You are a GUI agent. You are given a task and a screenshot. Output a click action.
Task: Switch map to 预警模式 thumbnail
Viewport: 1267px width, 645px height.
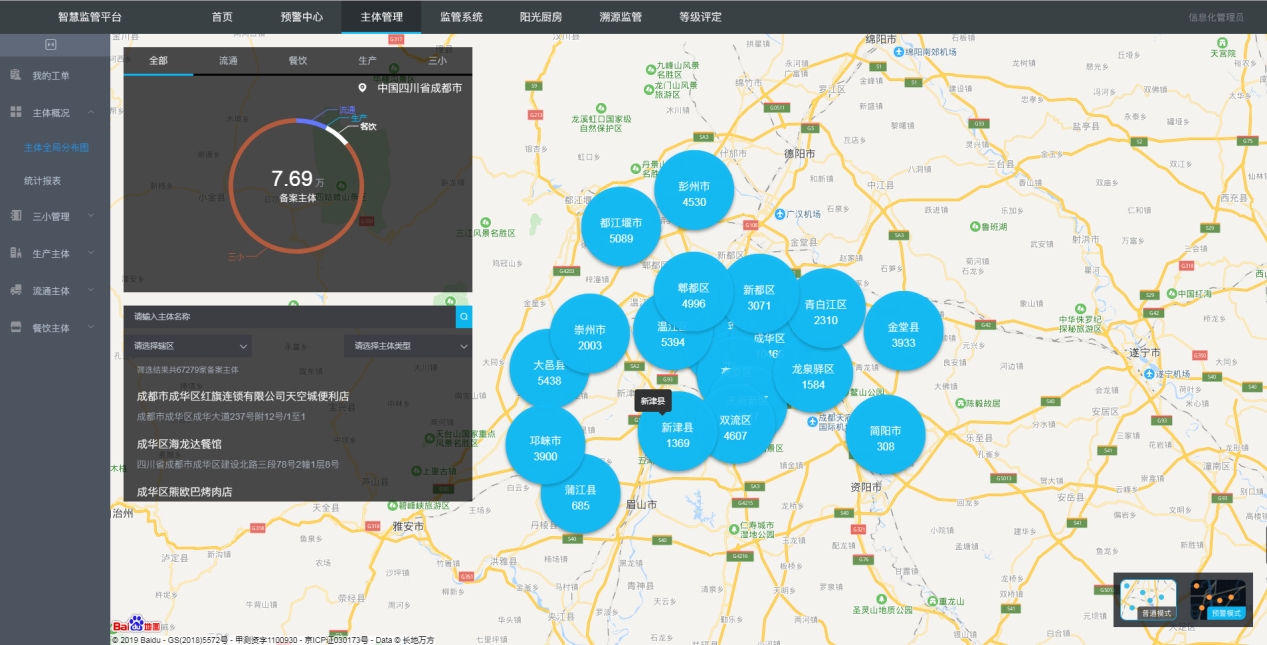1217,600
